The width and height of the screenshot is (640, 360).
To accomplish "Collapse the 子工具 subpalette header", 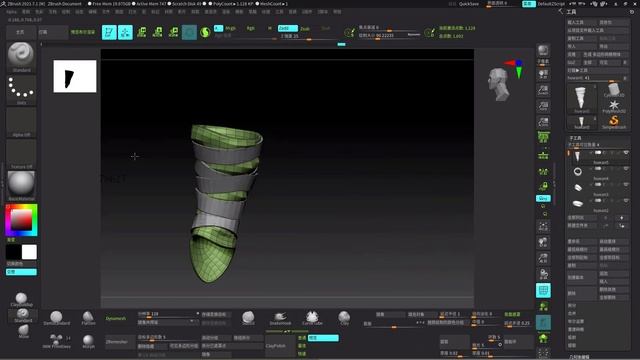I will [x=576, y=138].
